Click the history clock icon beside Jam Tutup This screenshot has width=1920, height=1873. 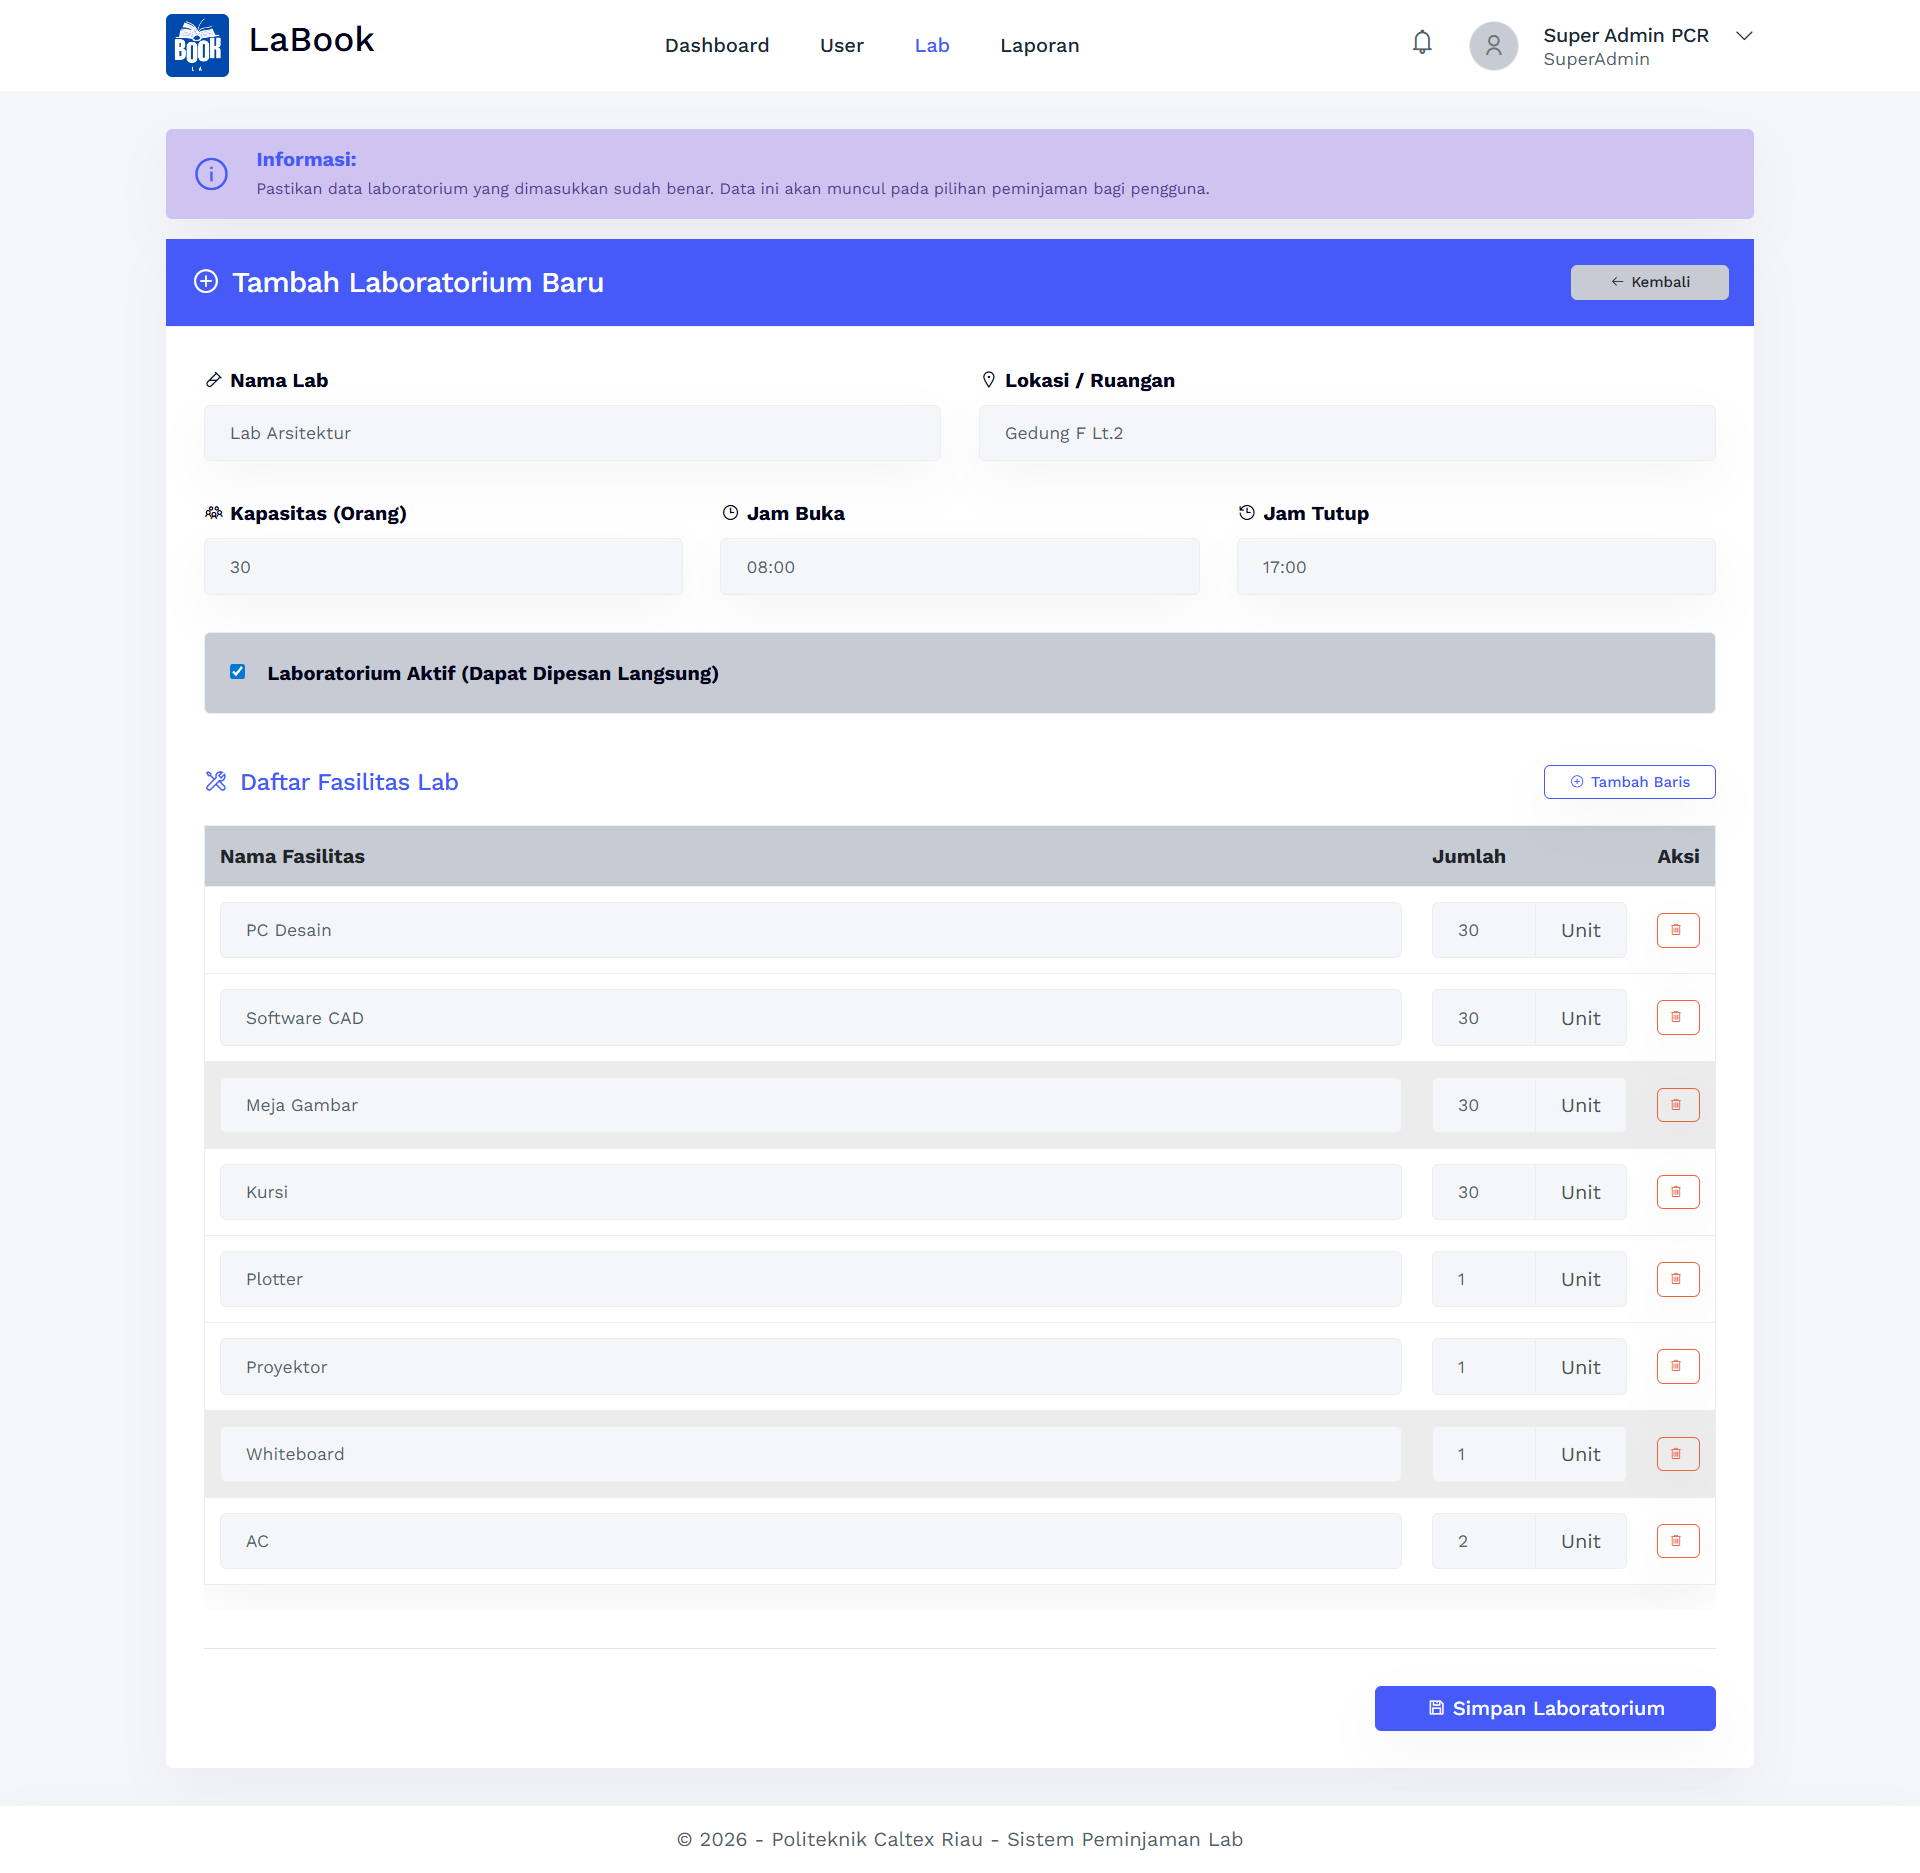click(x=1246, y=513)
